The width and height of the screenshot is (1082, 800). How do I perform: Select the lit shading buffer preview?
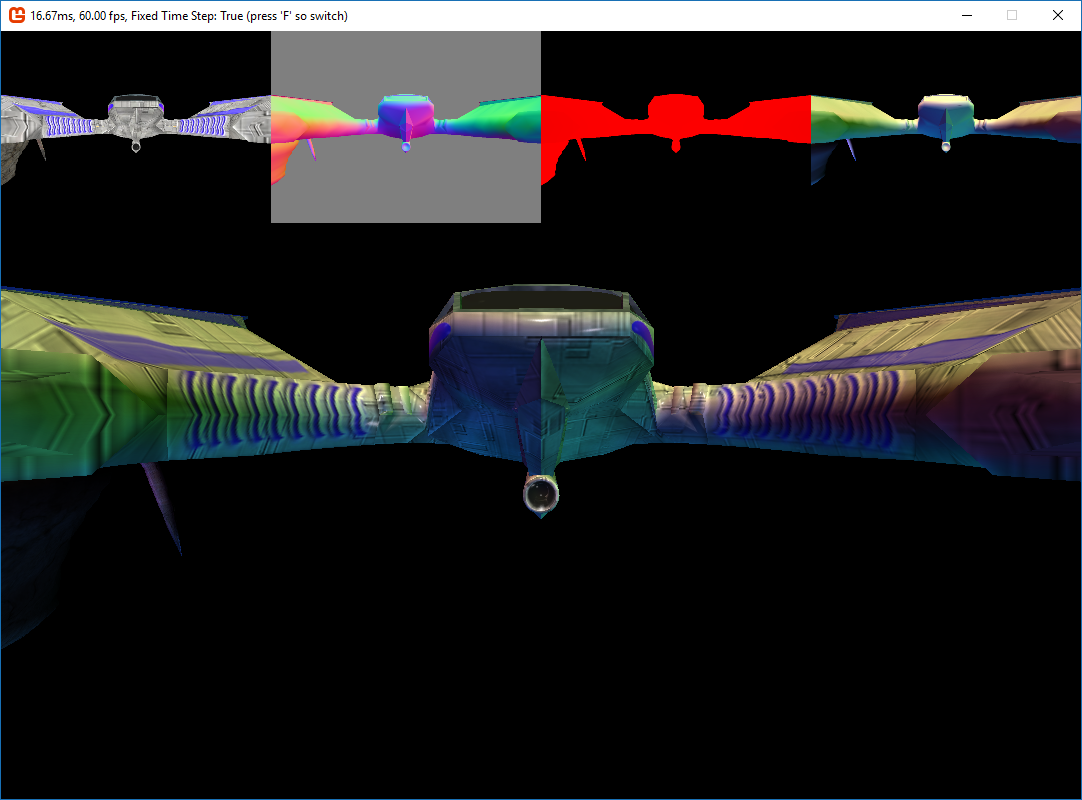pos(945,120)
